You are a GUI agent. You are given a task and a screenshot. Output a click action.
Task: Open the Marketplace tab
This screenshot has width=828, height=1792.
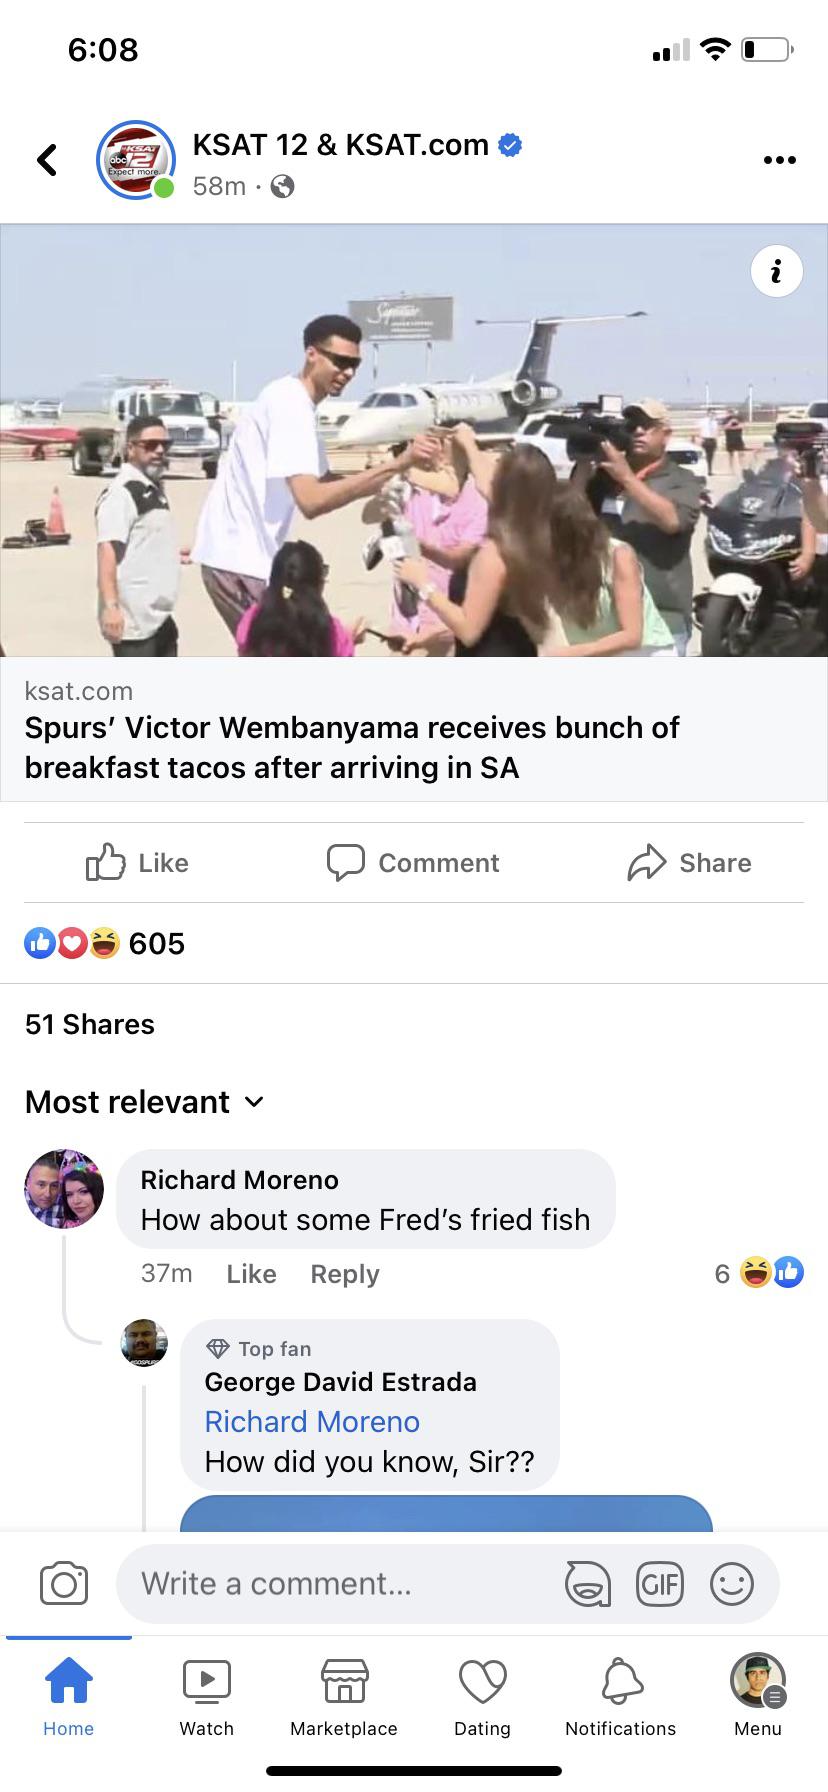pyautogui.click(x=344, y=1697)
